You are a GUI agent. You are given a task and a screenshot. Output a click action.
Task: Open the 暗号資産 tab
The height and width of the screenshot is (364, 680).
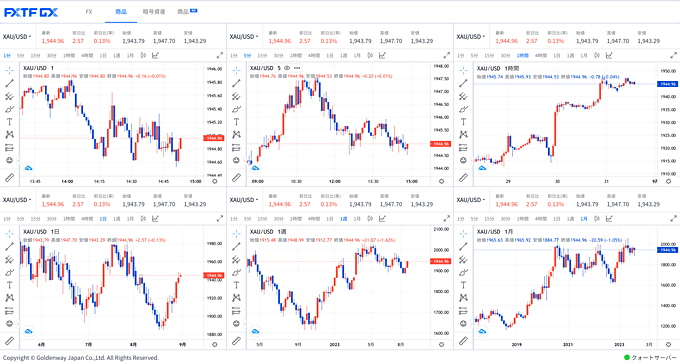[x=154, y=12]
